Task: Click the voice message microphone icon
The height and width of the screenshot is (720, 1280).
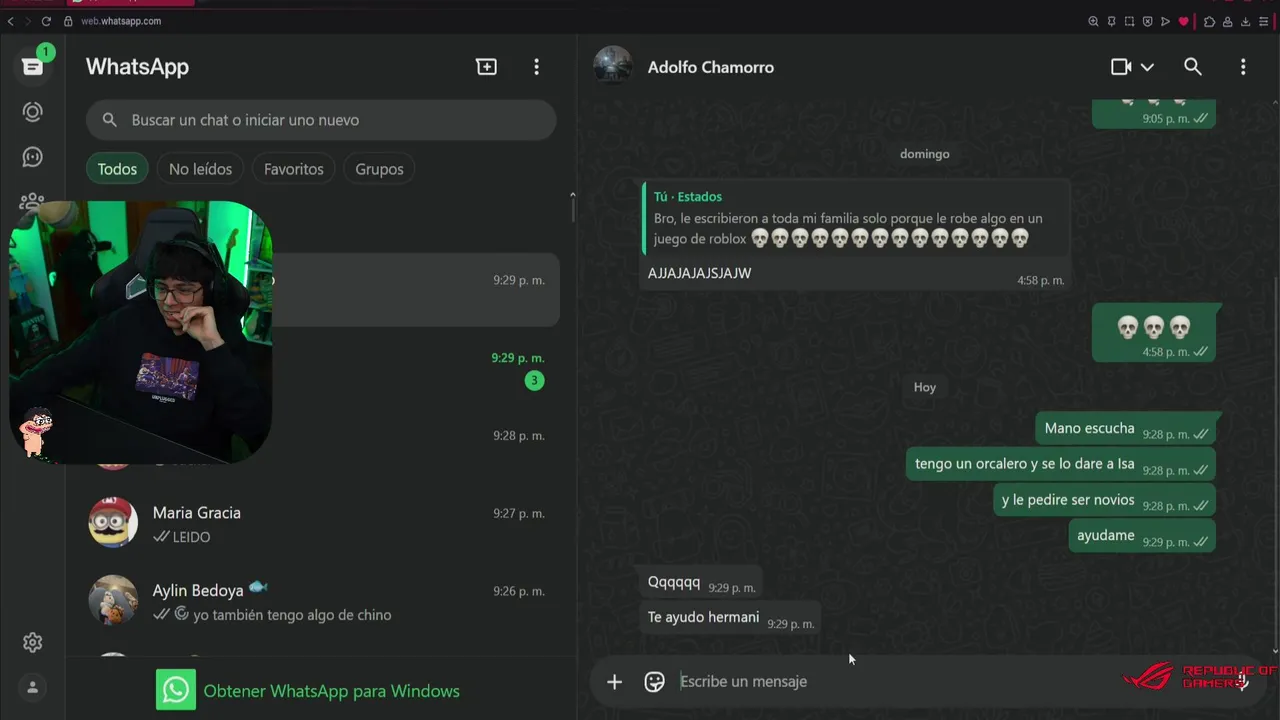Action: click(1242, 682)
